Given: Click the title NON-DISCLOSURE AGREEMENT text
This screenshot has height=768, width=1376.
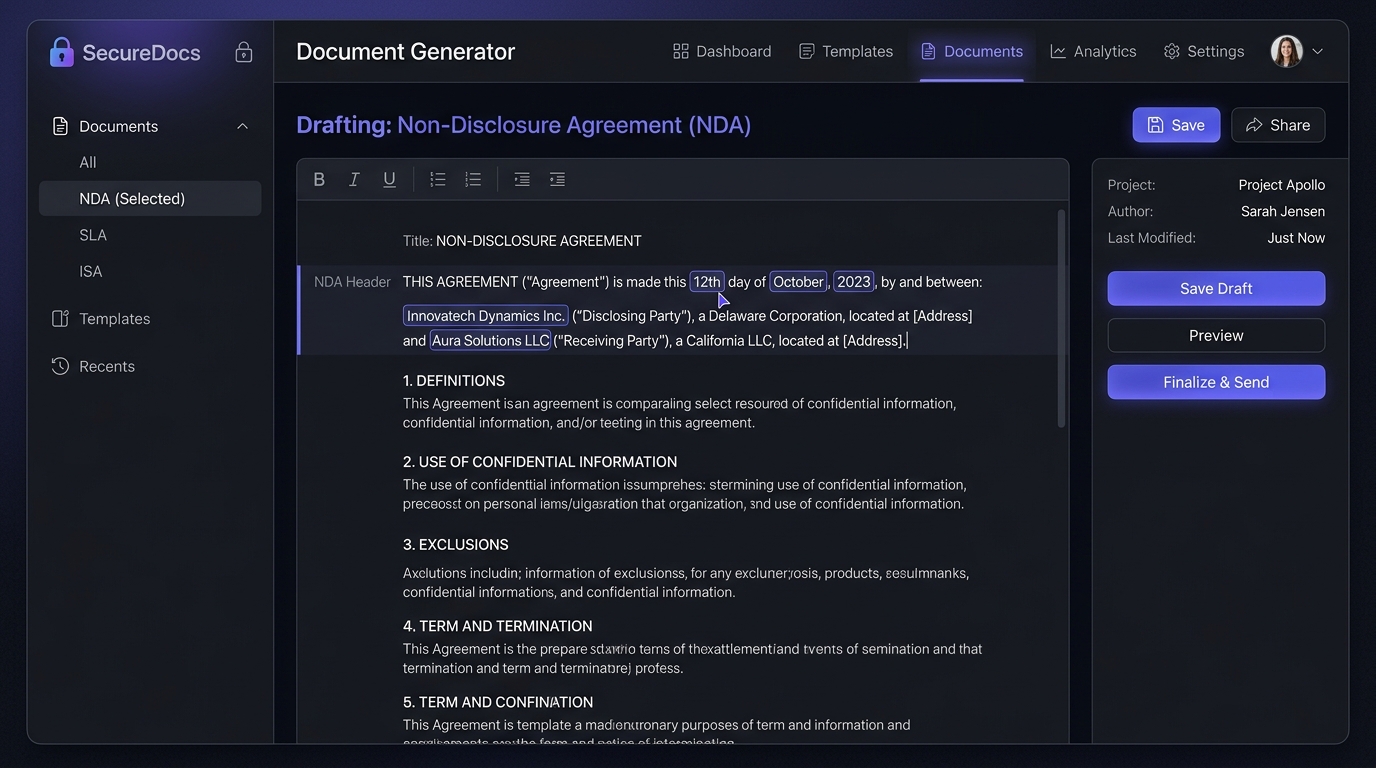Looking at the screenshot, I should point(539,241).
